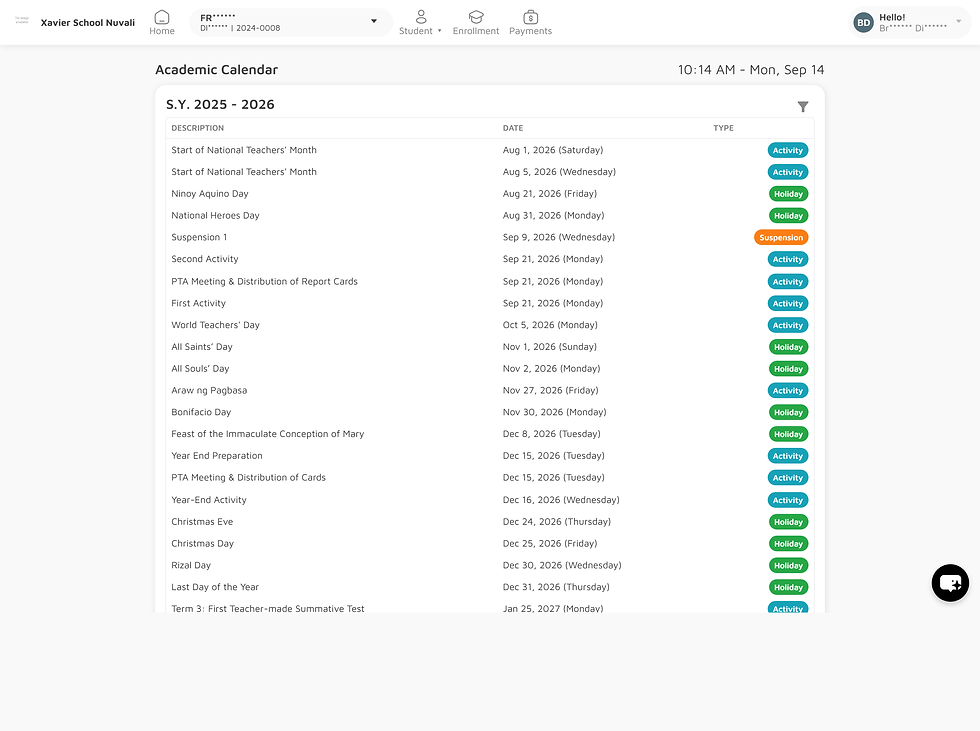Click the Student person icon
The width and height of the screenshot is (980, 731).
point(421,17)
